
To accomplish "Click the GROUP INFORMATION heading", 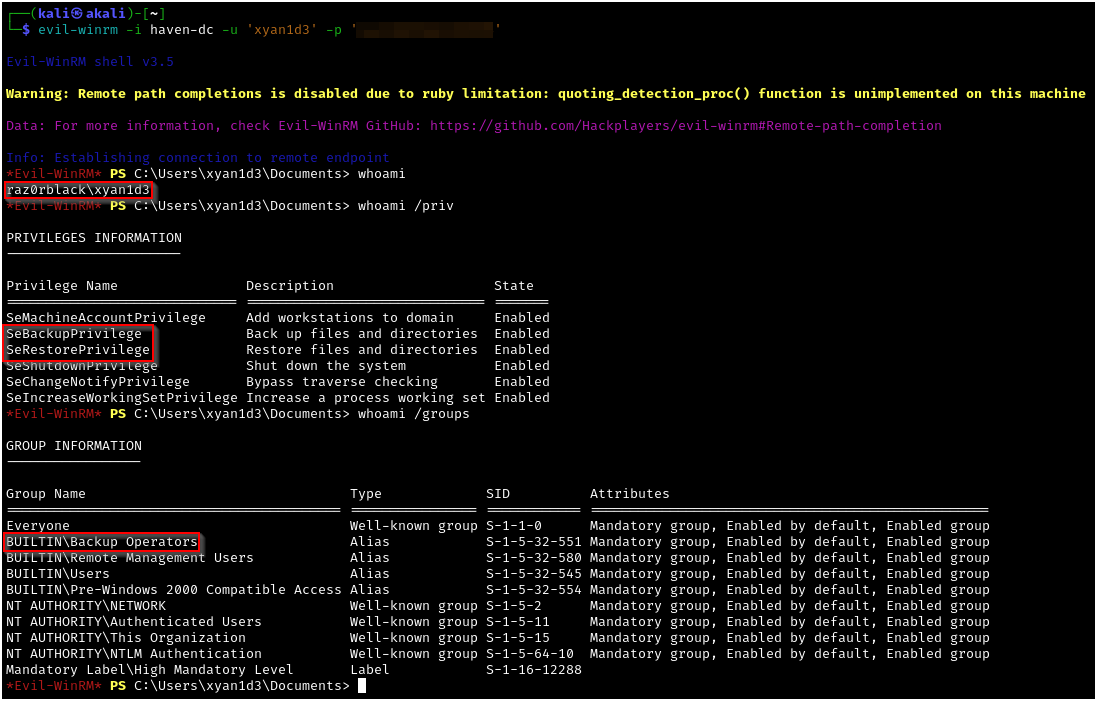I will click(74, 446).
